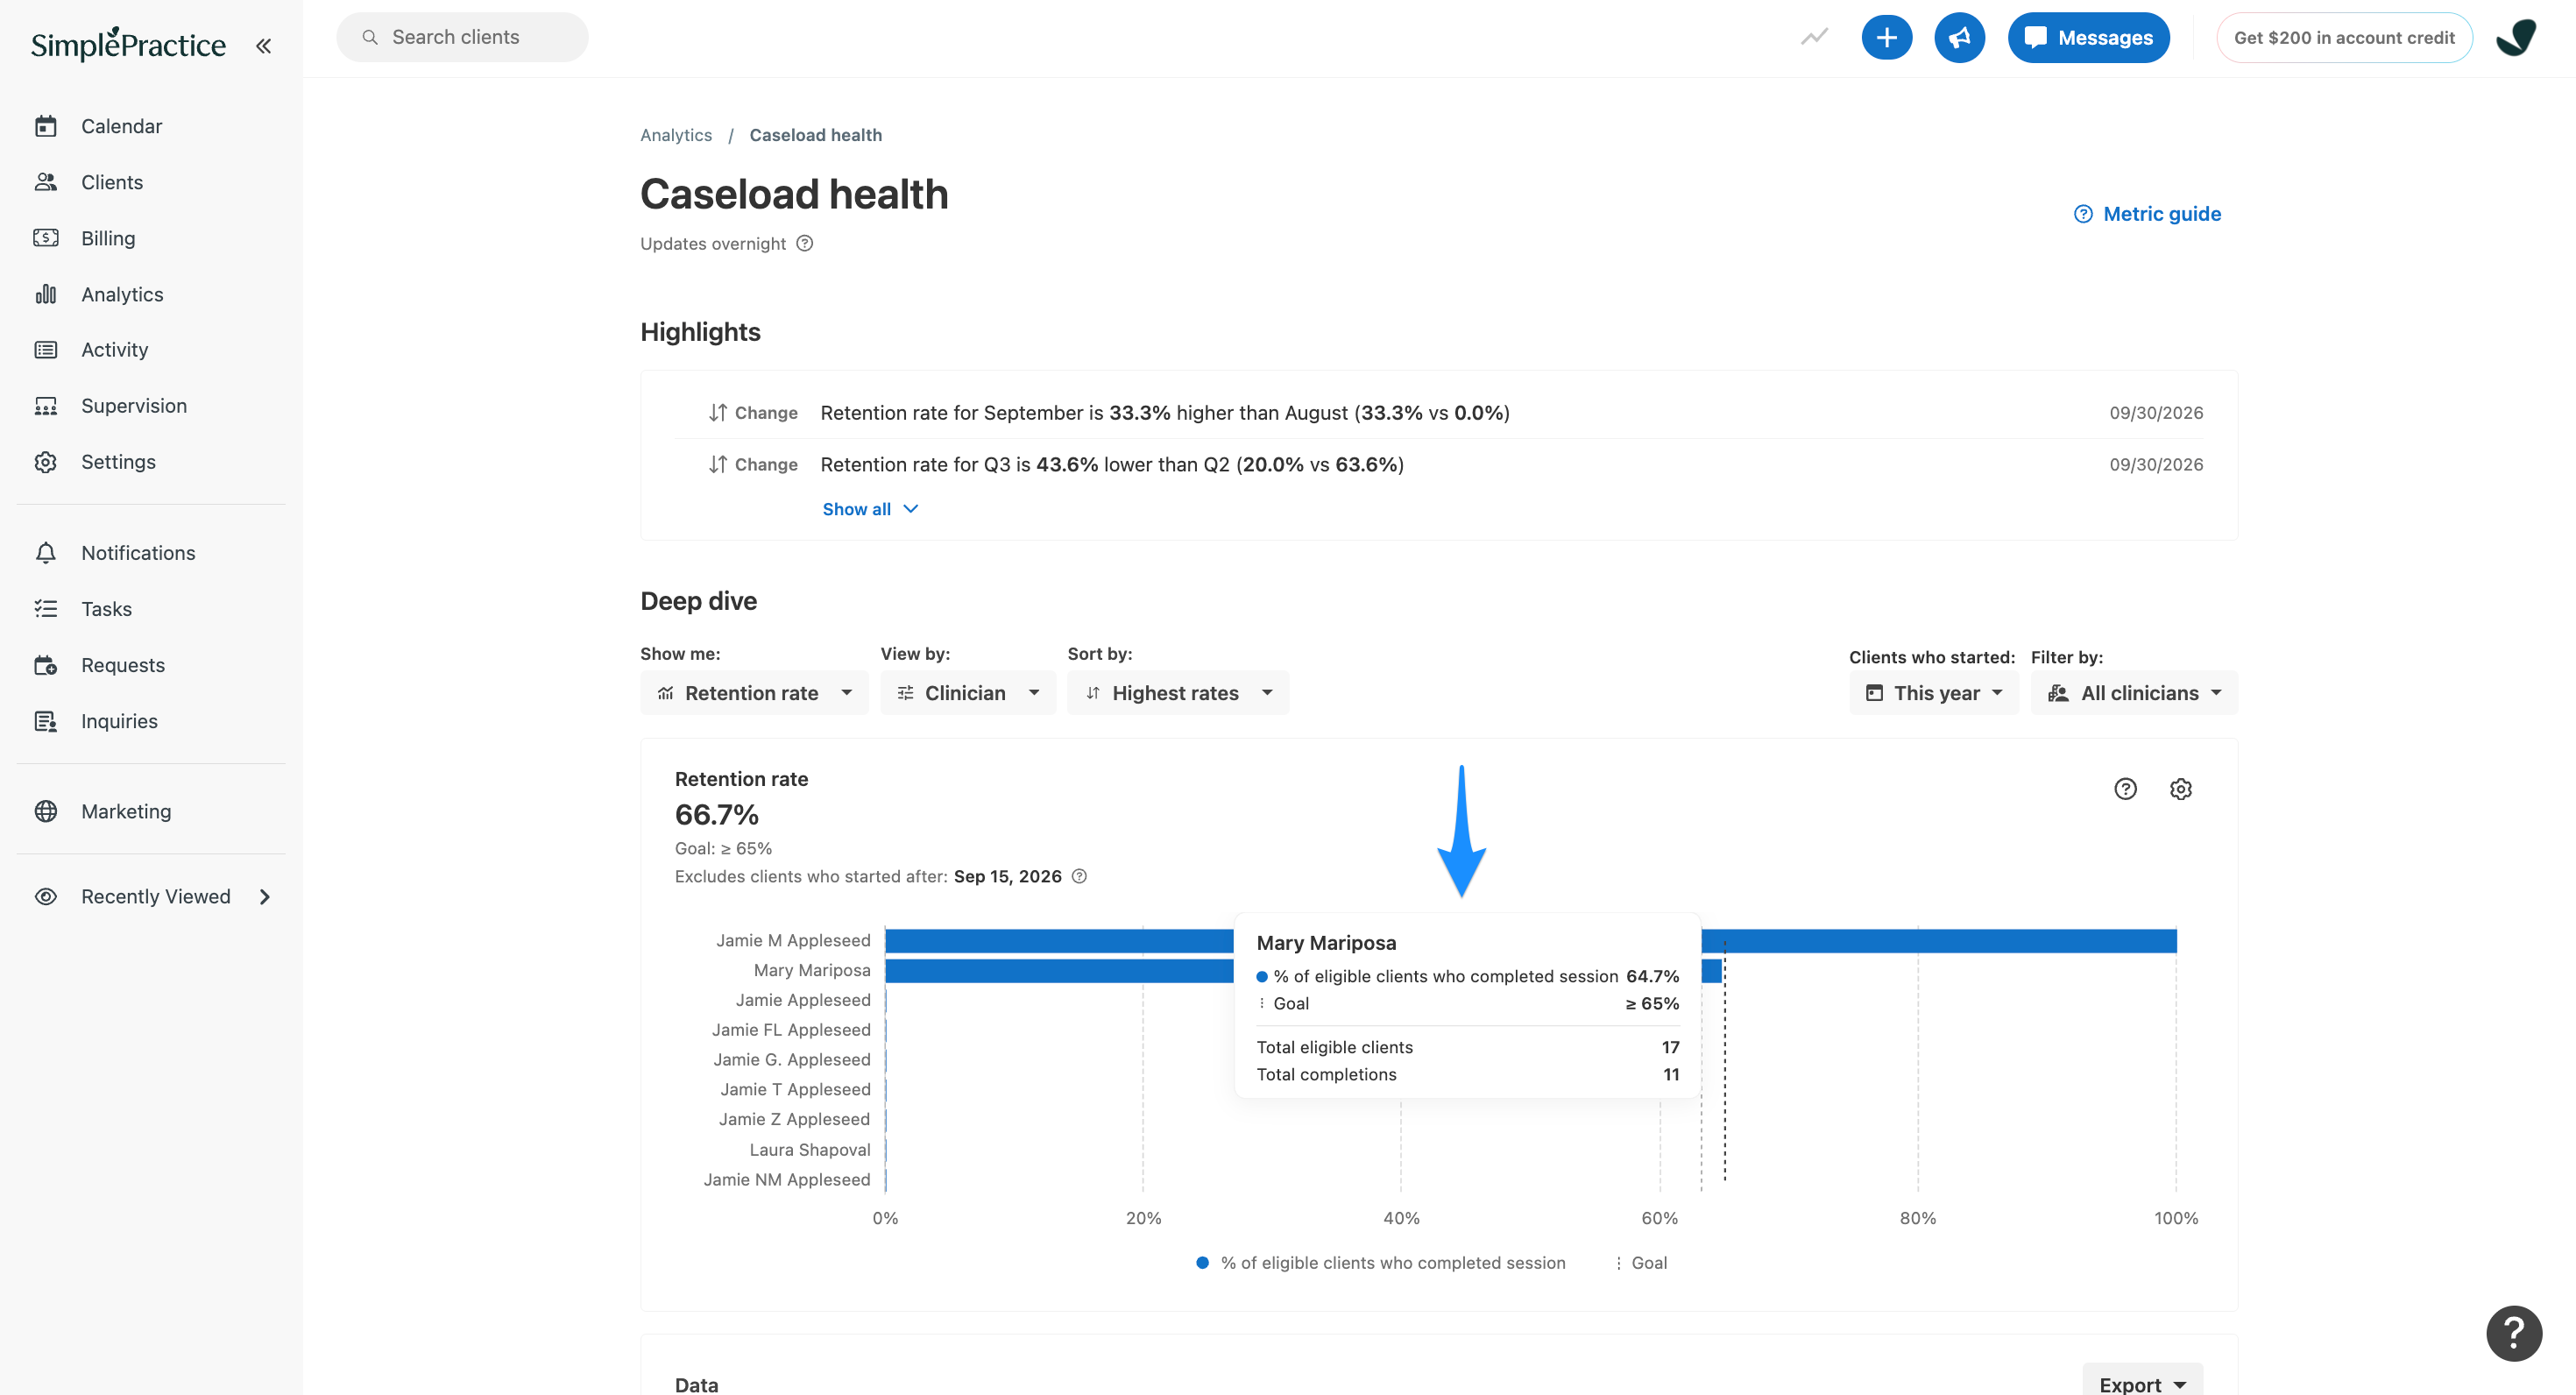Expand highlights with Show all
Screen dimensions: 2576x1395
(x=870, y=509)
